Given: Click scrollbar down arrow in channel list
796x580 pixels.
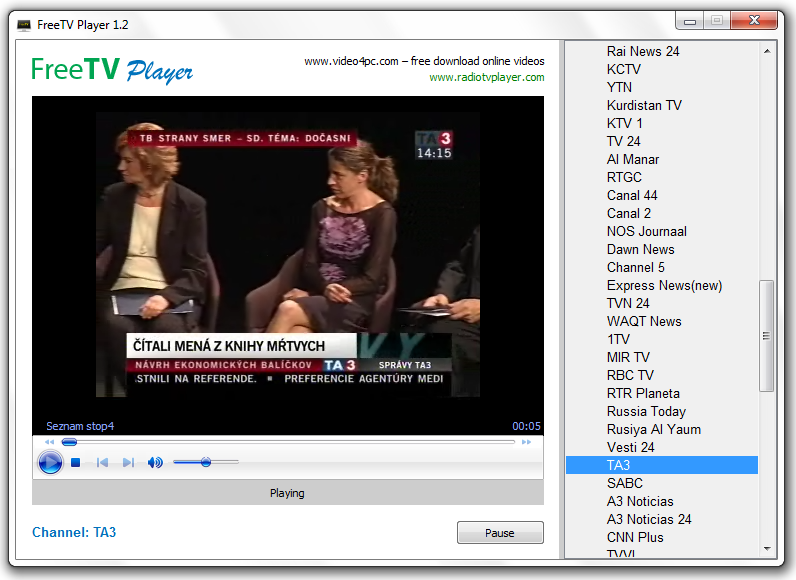Looking at the screenshot, I should pyautogui.click(x=767, y=549).
